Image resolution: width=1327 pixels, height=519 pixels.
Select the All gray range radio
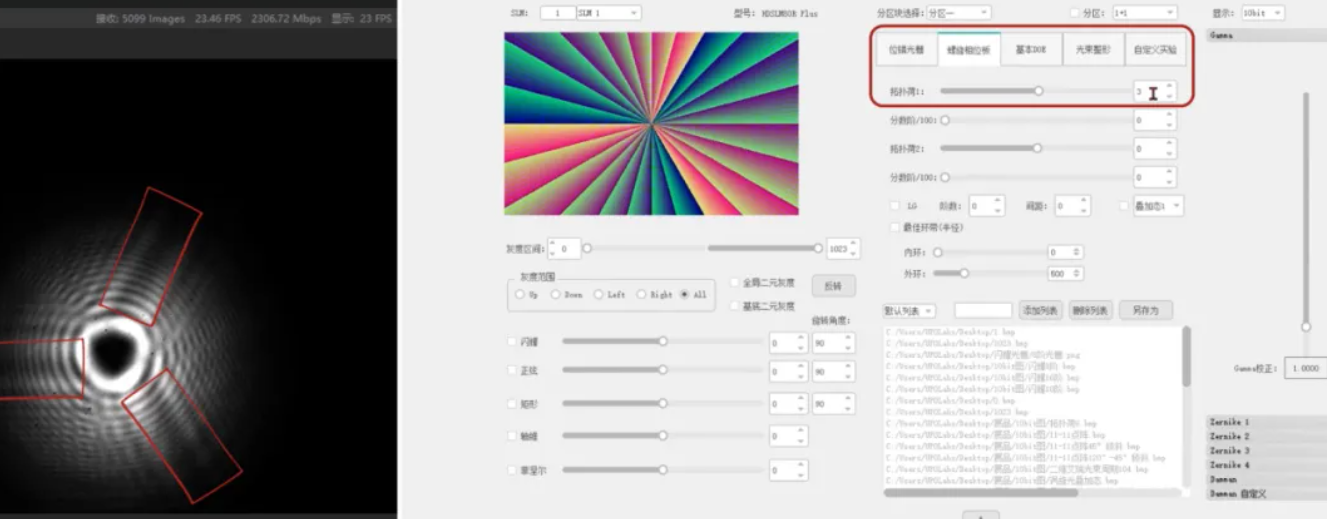click(x=684, y=295)
